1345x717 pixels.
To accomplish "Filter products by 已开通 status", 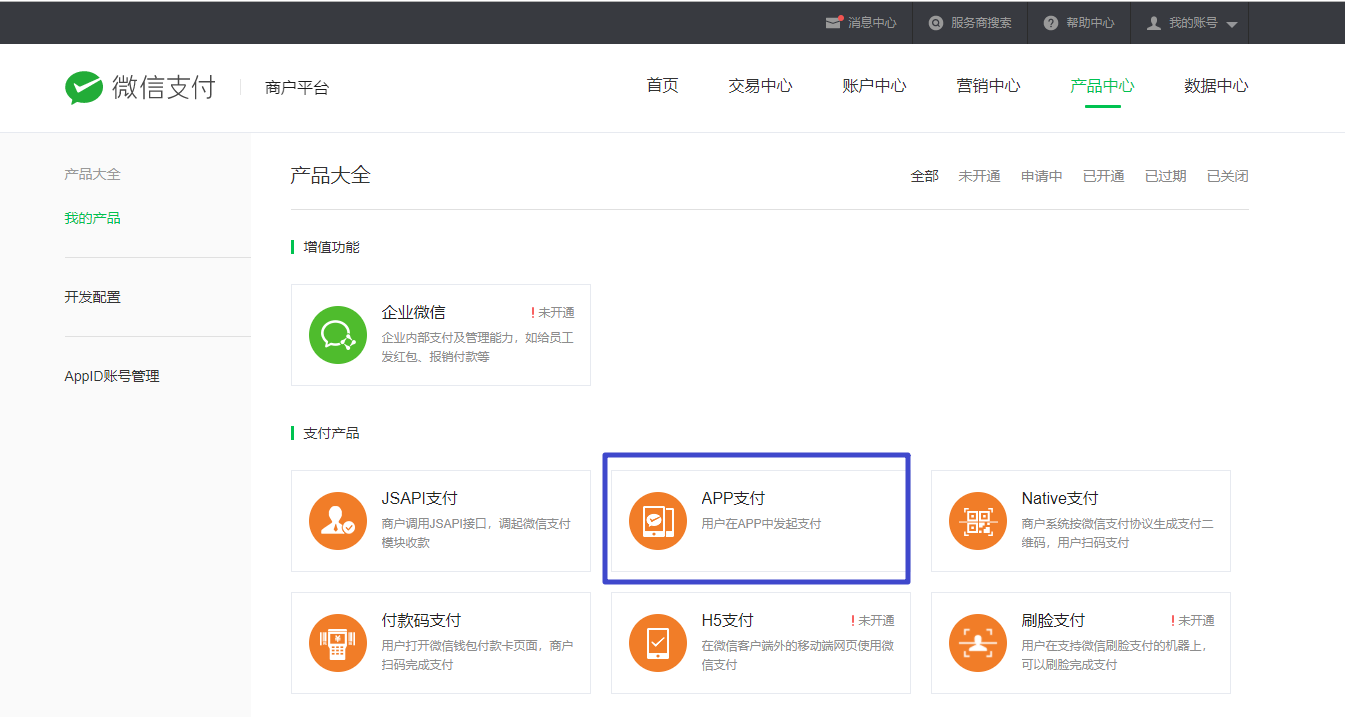I will coord(1103,176).
